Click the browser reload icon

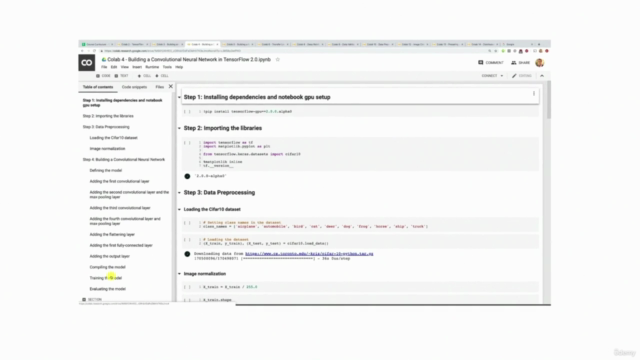click(94, 51)
